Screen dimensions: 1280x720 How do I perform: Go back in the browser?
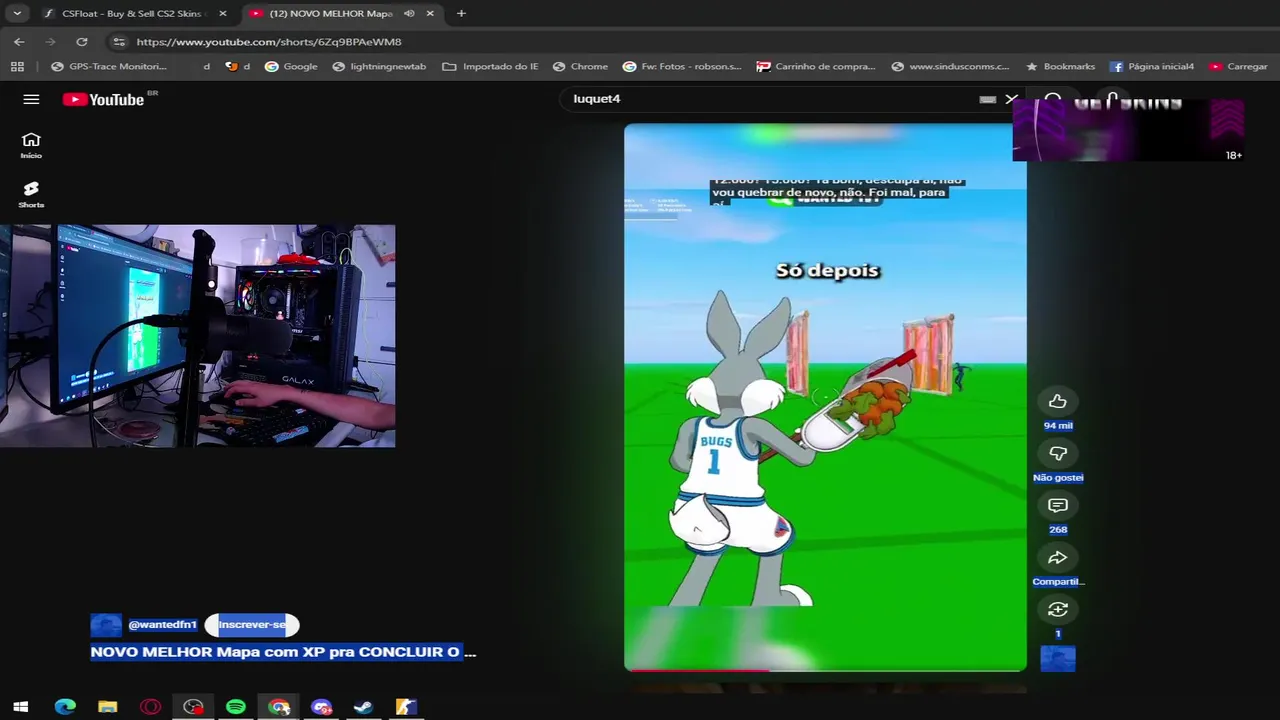point(19,42)
